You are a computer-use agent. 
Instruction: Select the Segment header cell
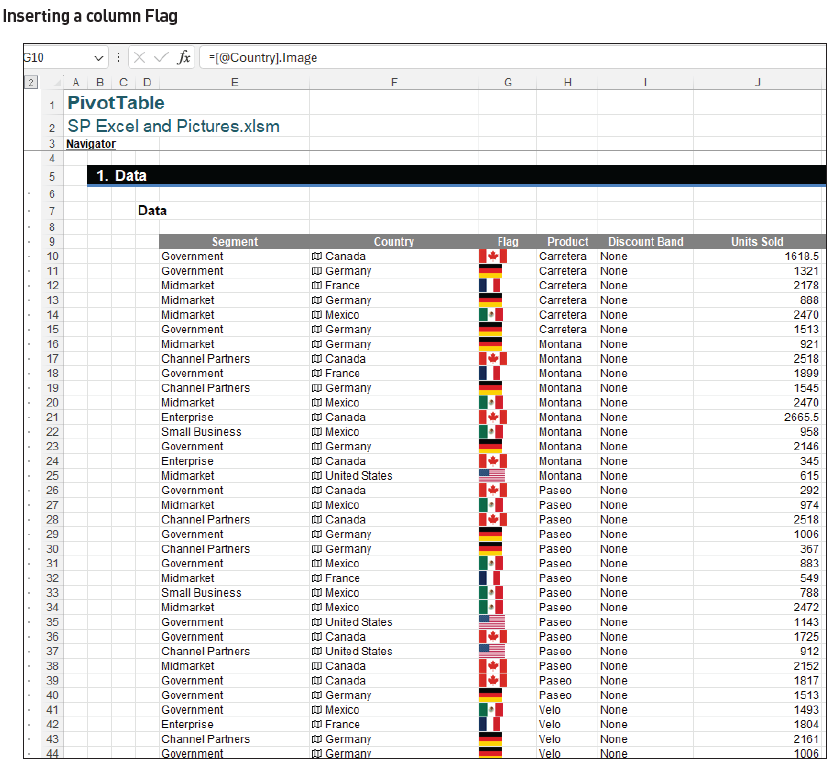pos(234,241)
